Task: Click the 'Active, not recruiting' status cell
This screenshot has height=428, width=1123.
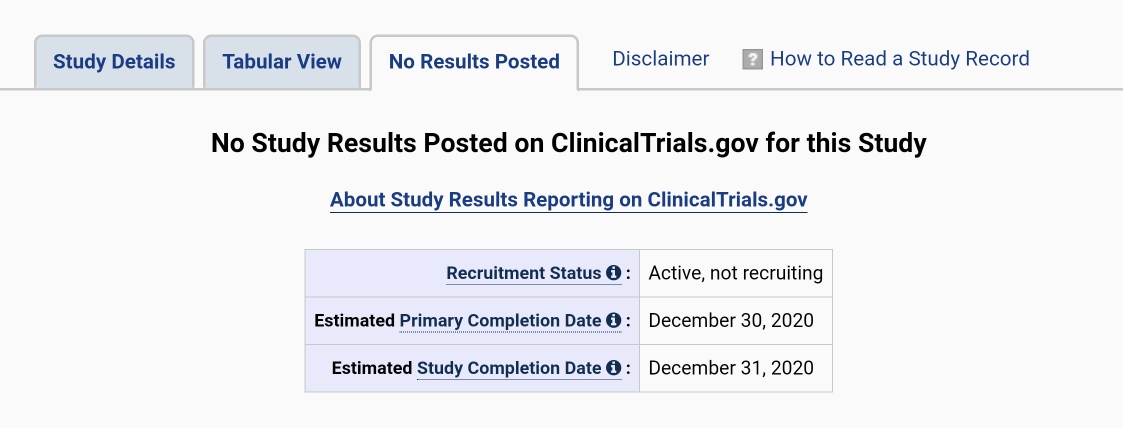Action: pyautogui.click(x=735, y=273)
